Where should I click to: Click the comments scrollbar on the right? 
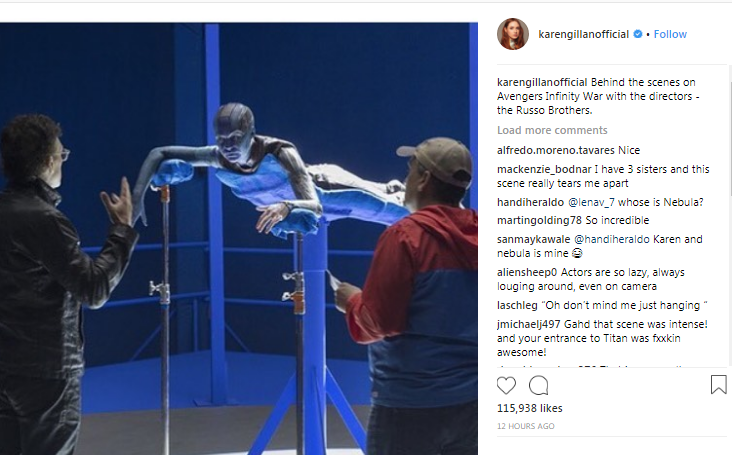click(x=729, y=140)
